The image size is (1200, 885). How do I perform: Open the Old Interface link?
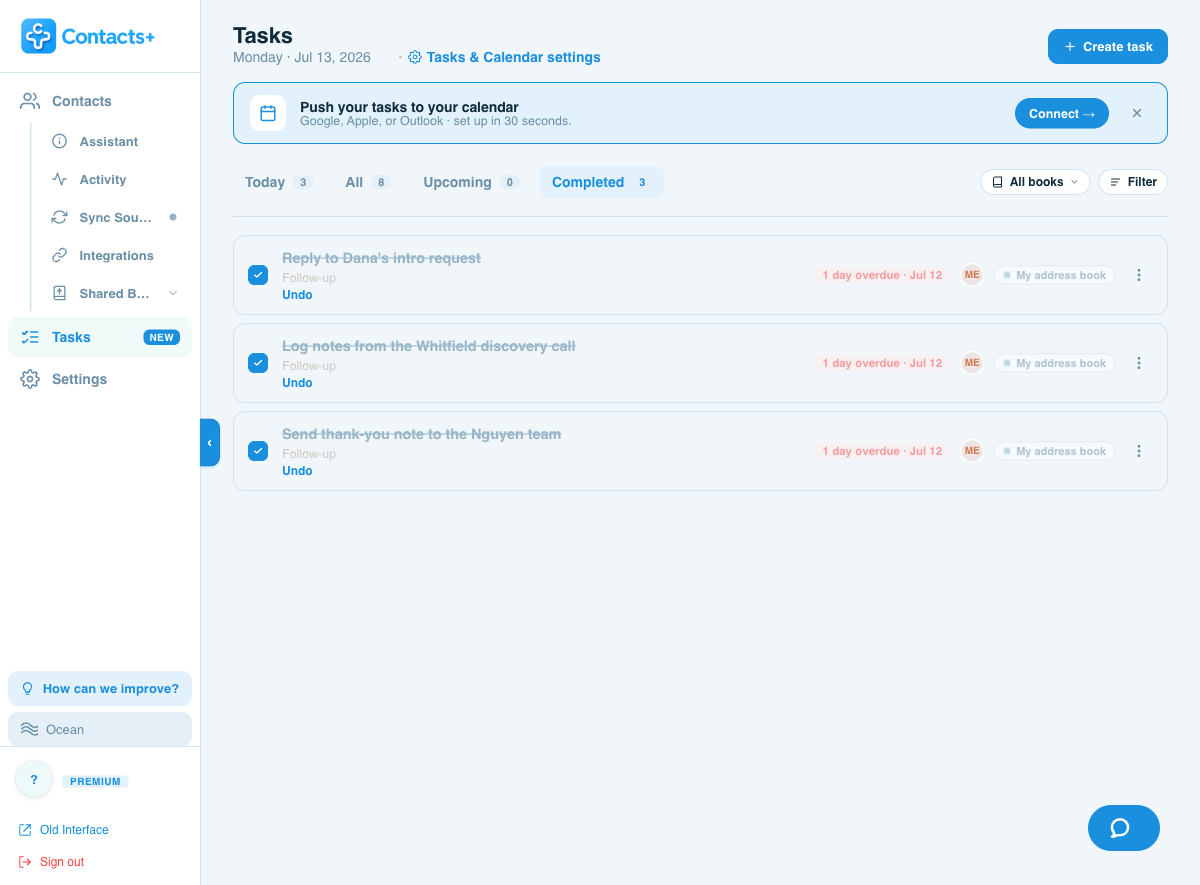pyautogui.click(x=64, y=830)
